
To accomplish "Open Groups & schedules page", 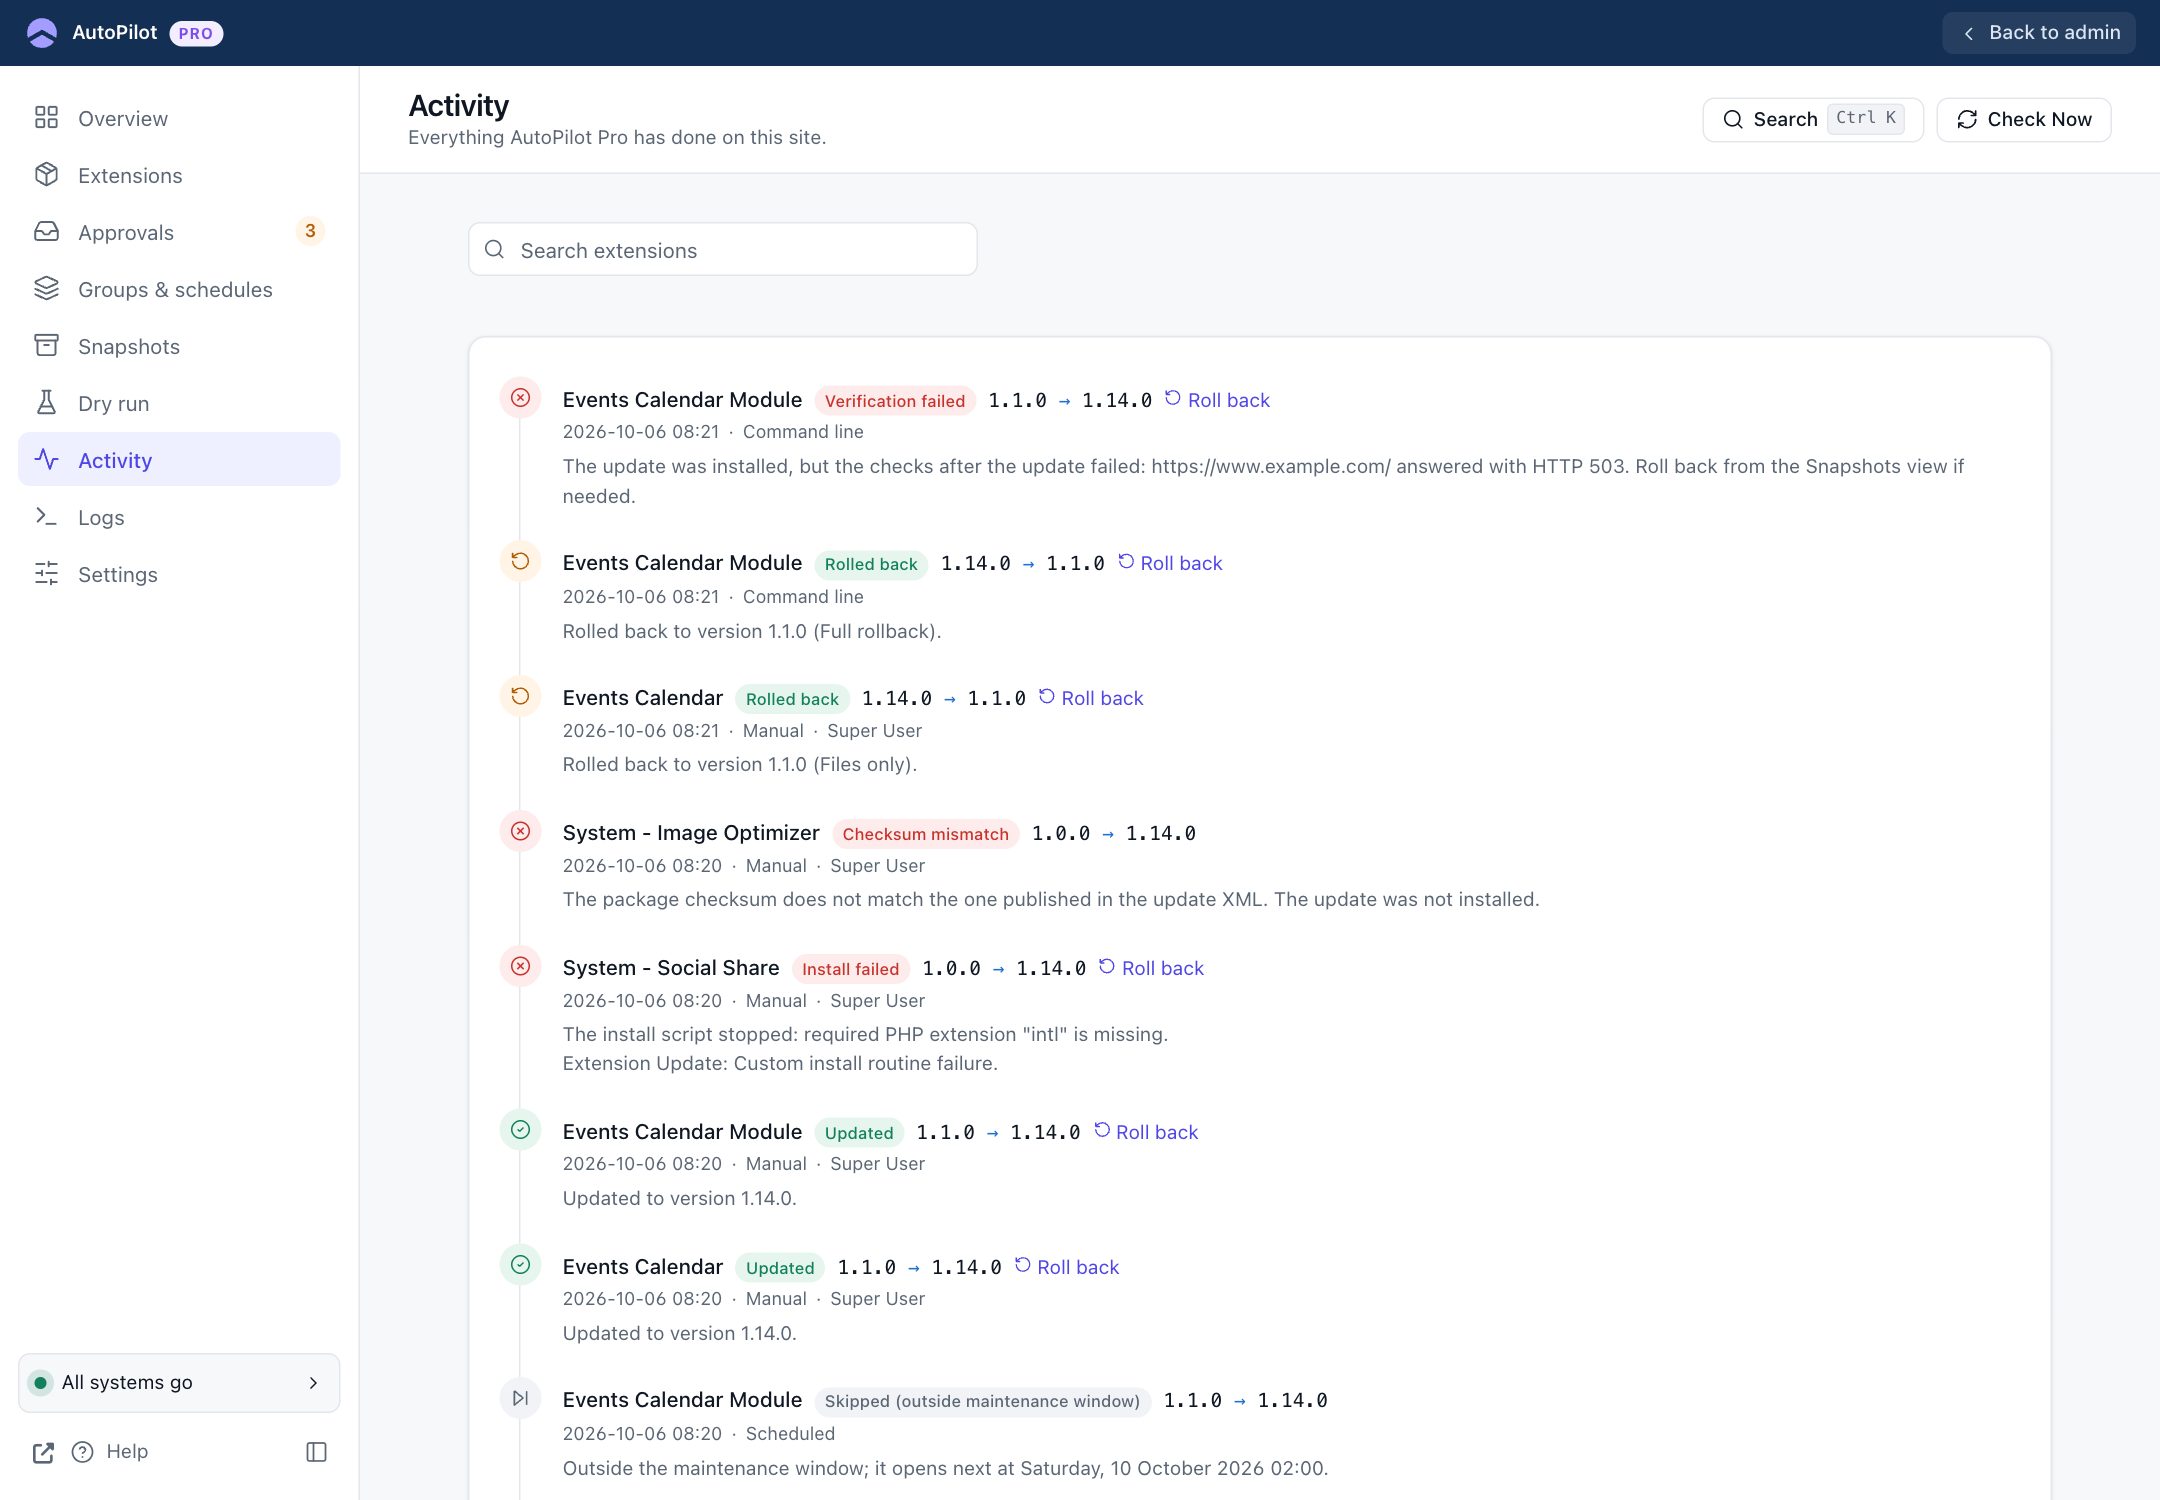I will click(x=179, y=289).
